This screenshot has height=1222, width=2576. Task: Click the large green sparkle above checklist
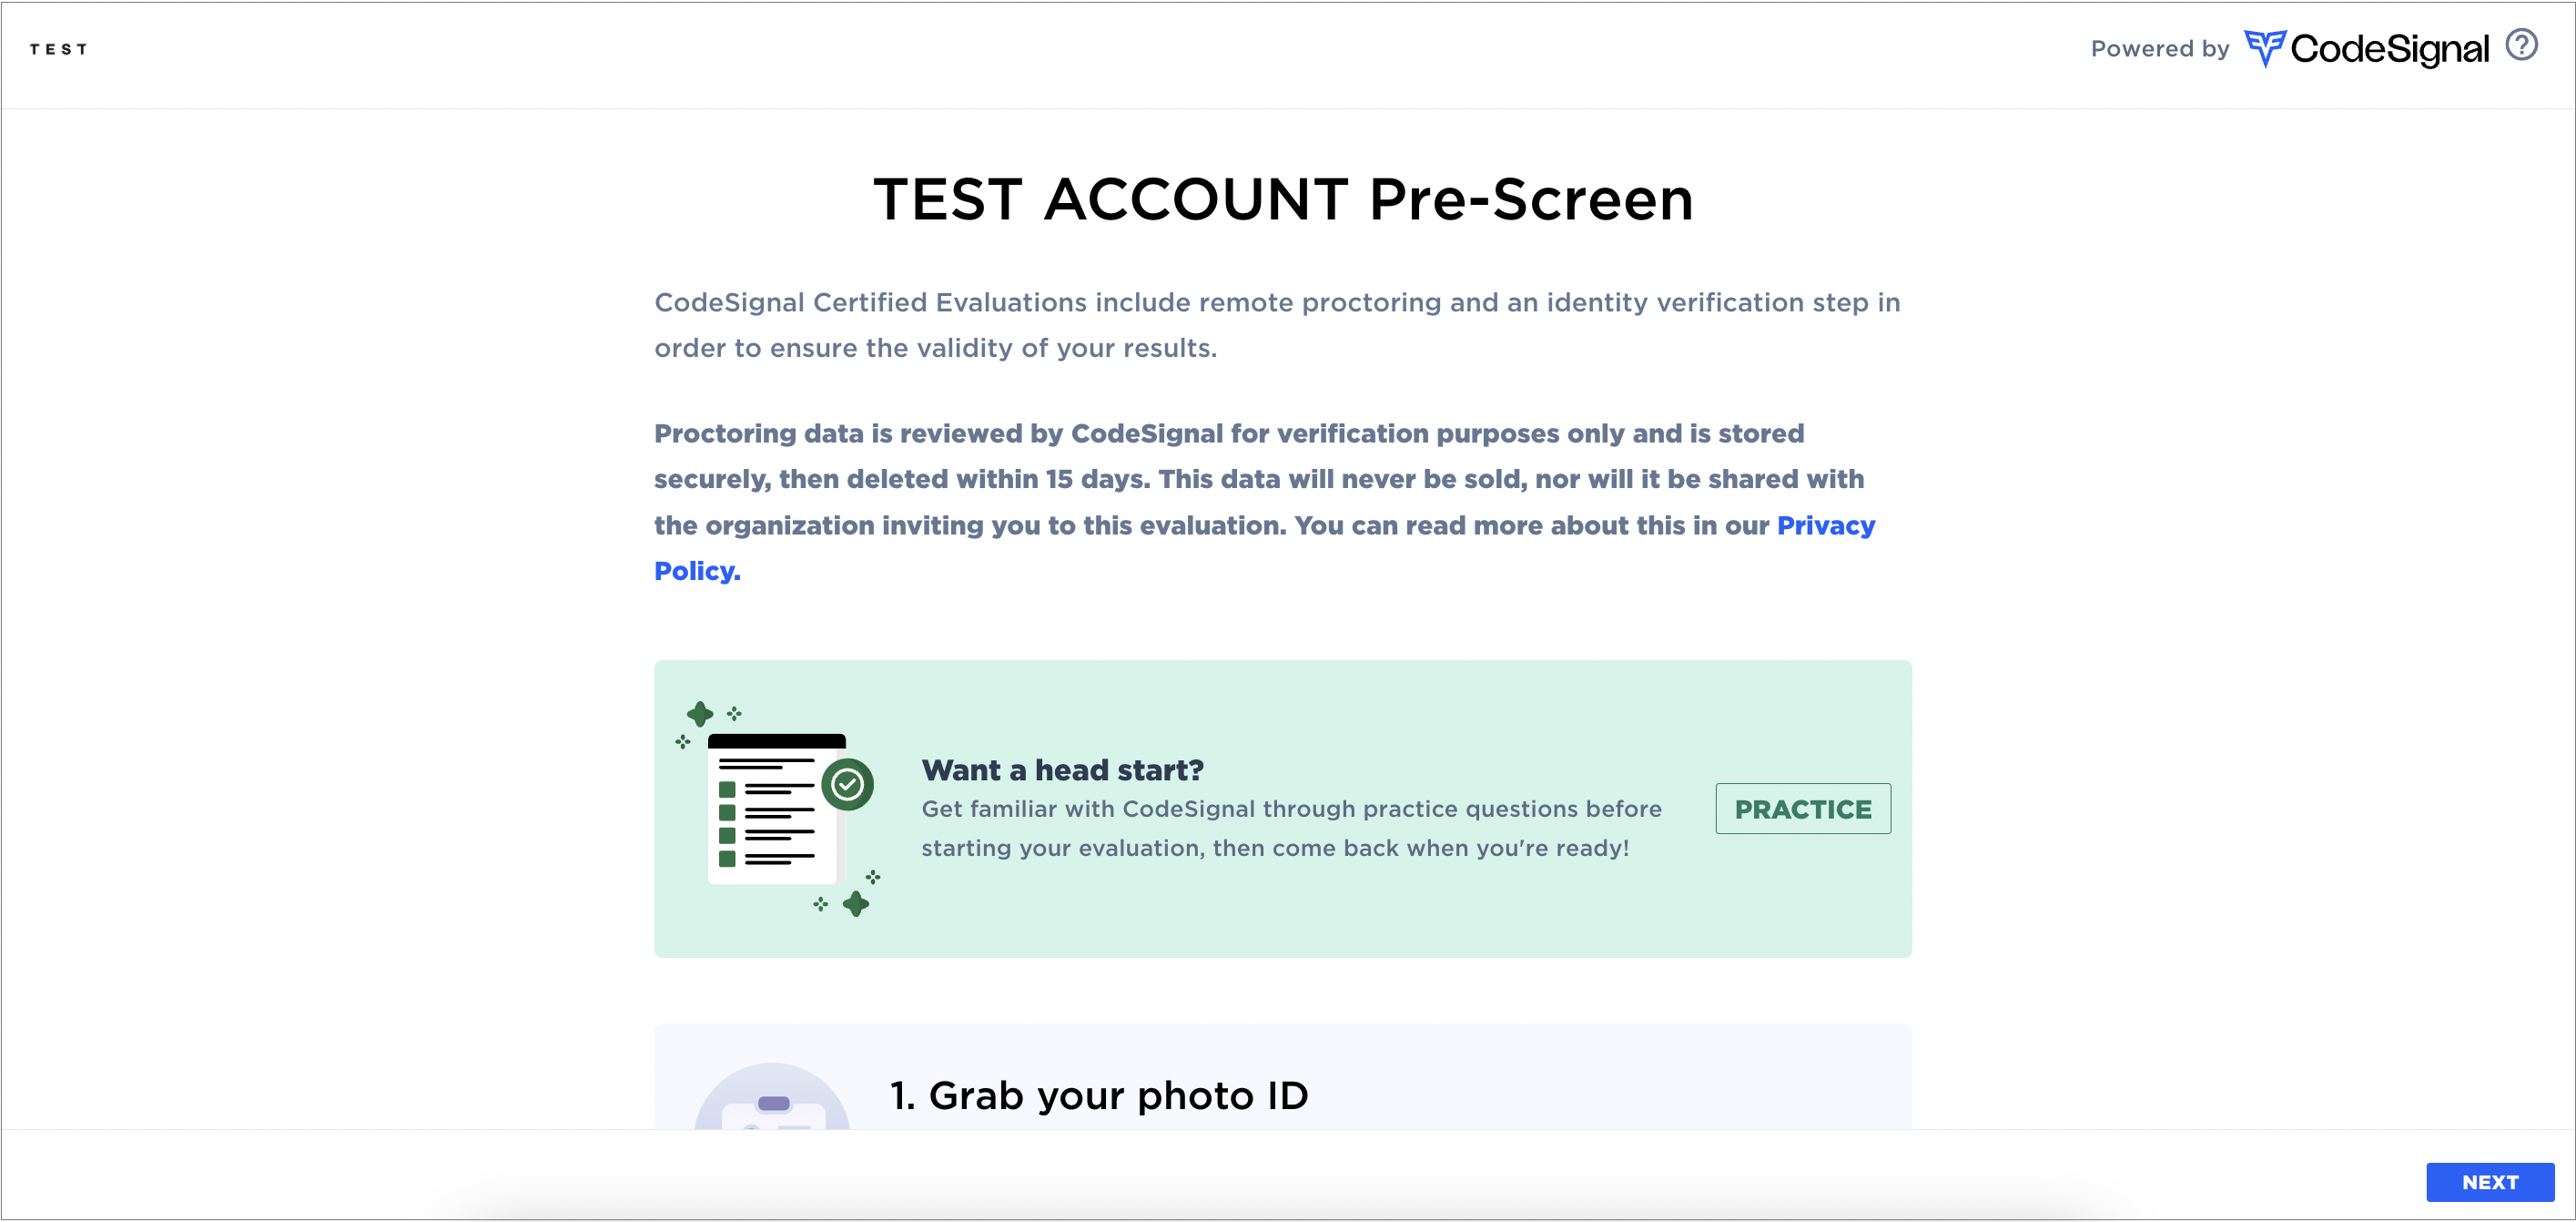pyautogui.click(x=700, y=714)
